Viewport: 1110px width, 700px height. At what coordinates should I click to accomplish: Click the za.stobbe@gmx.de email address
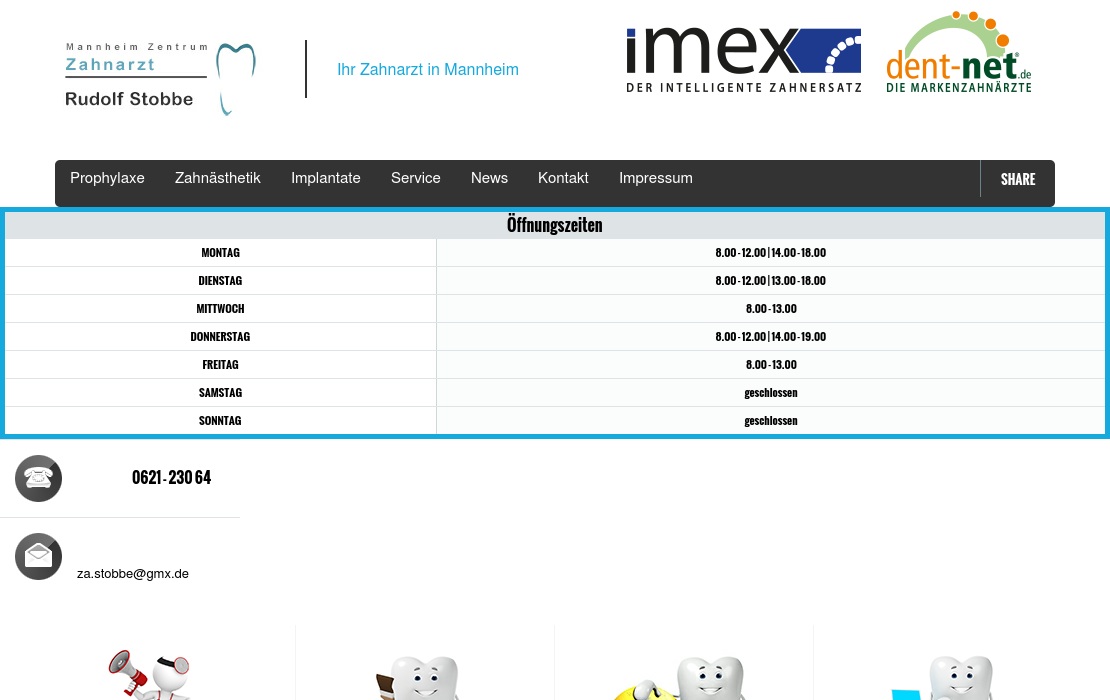click(x=133, y=574)
